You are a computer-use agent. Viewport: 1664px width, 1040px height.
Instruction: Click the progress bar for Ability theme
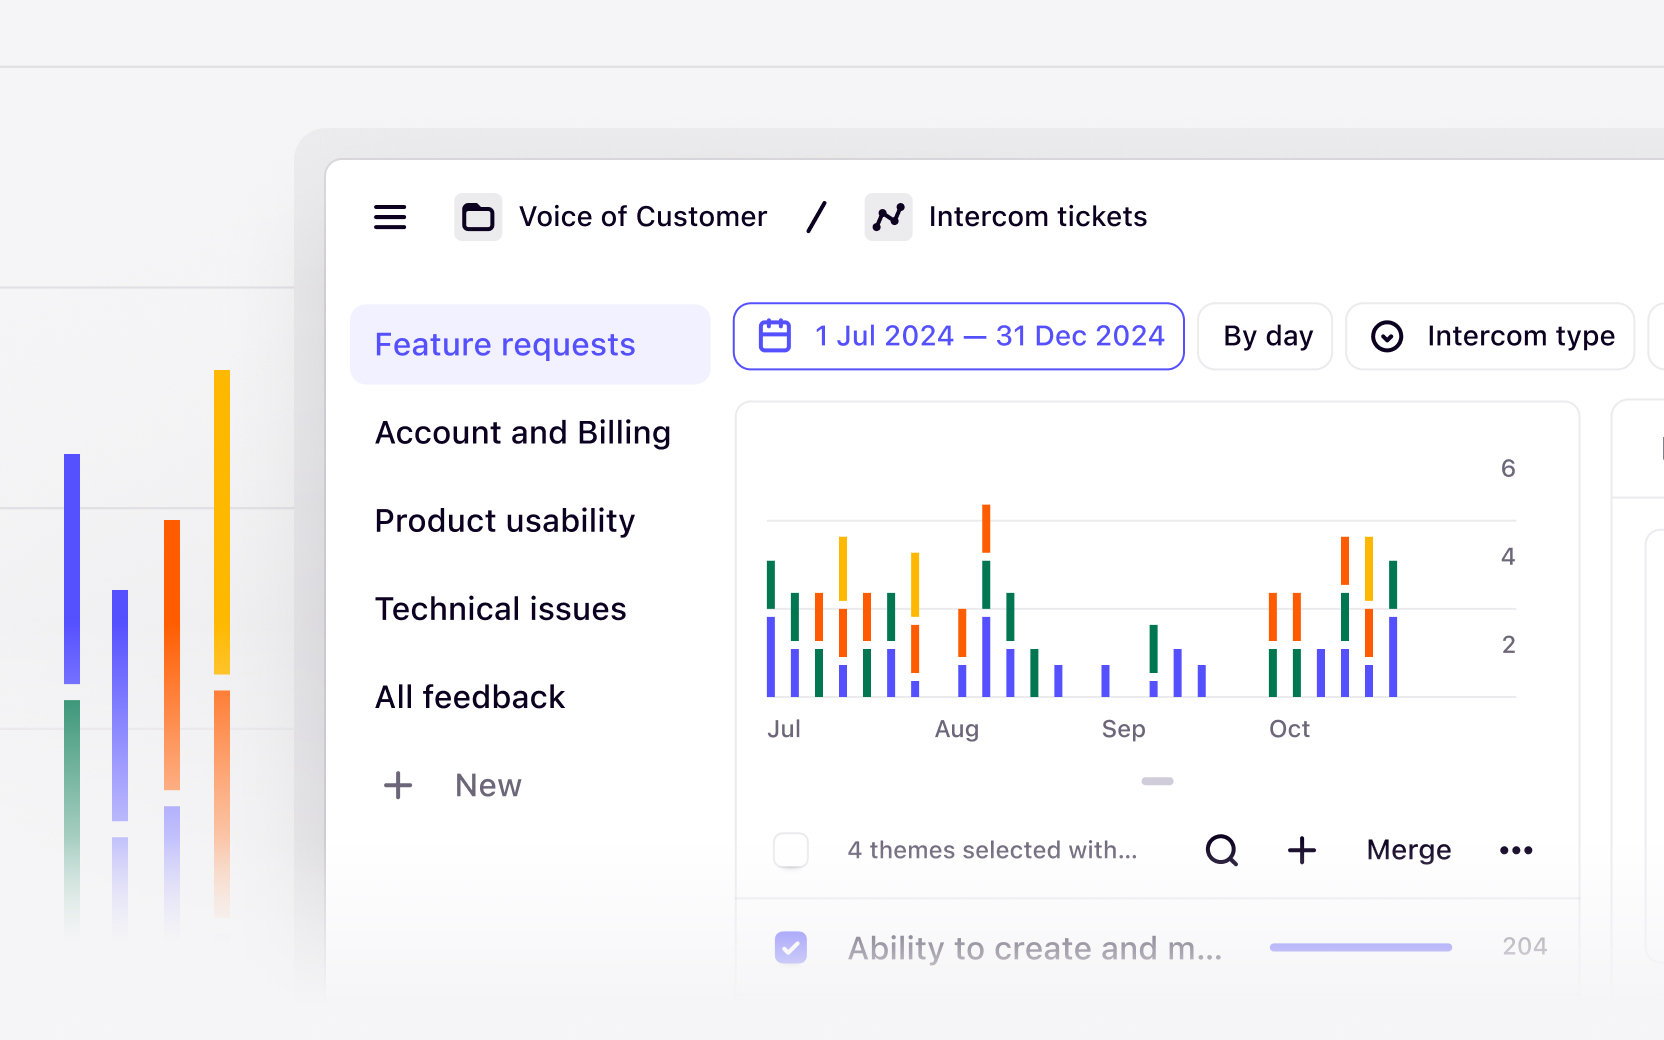click(x=1360, y=946)
